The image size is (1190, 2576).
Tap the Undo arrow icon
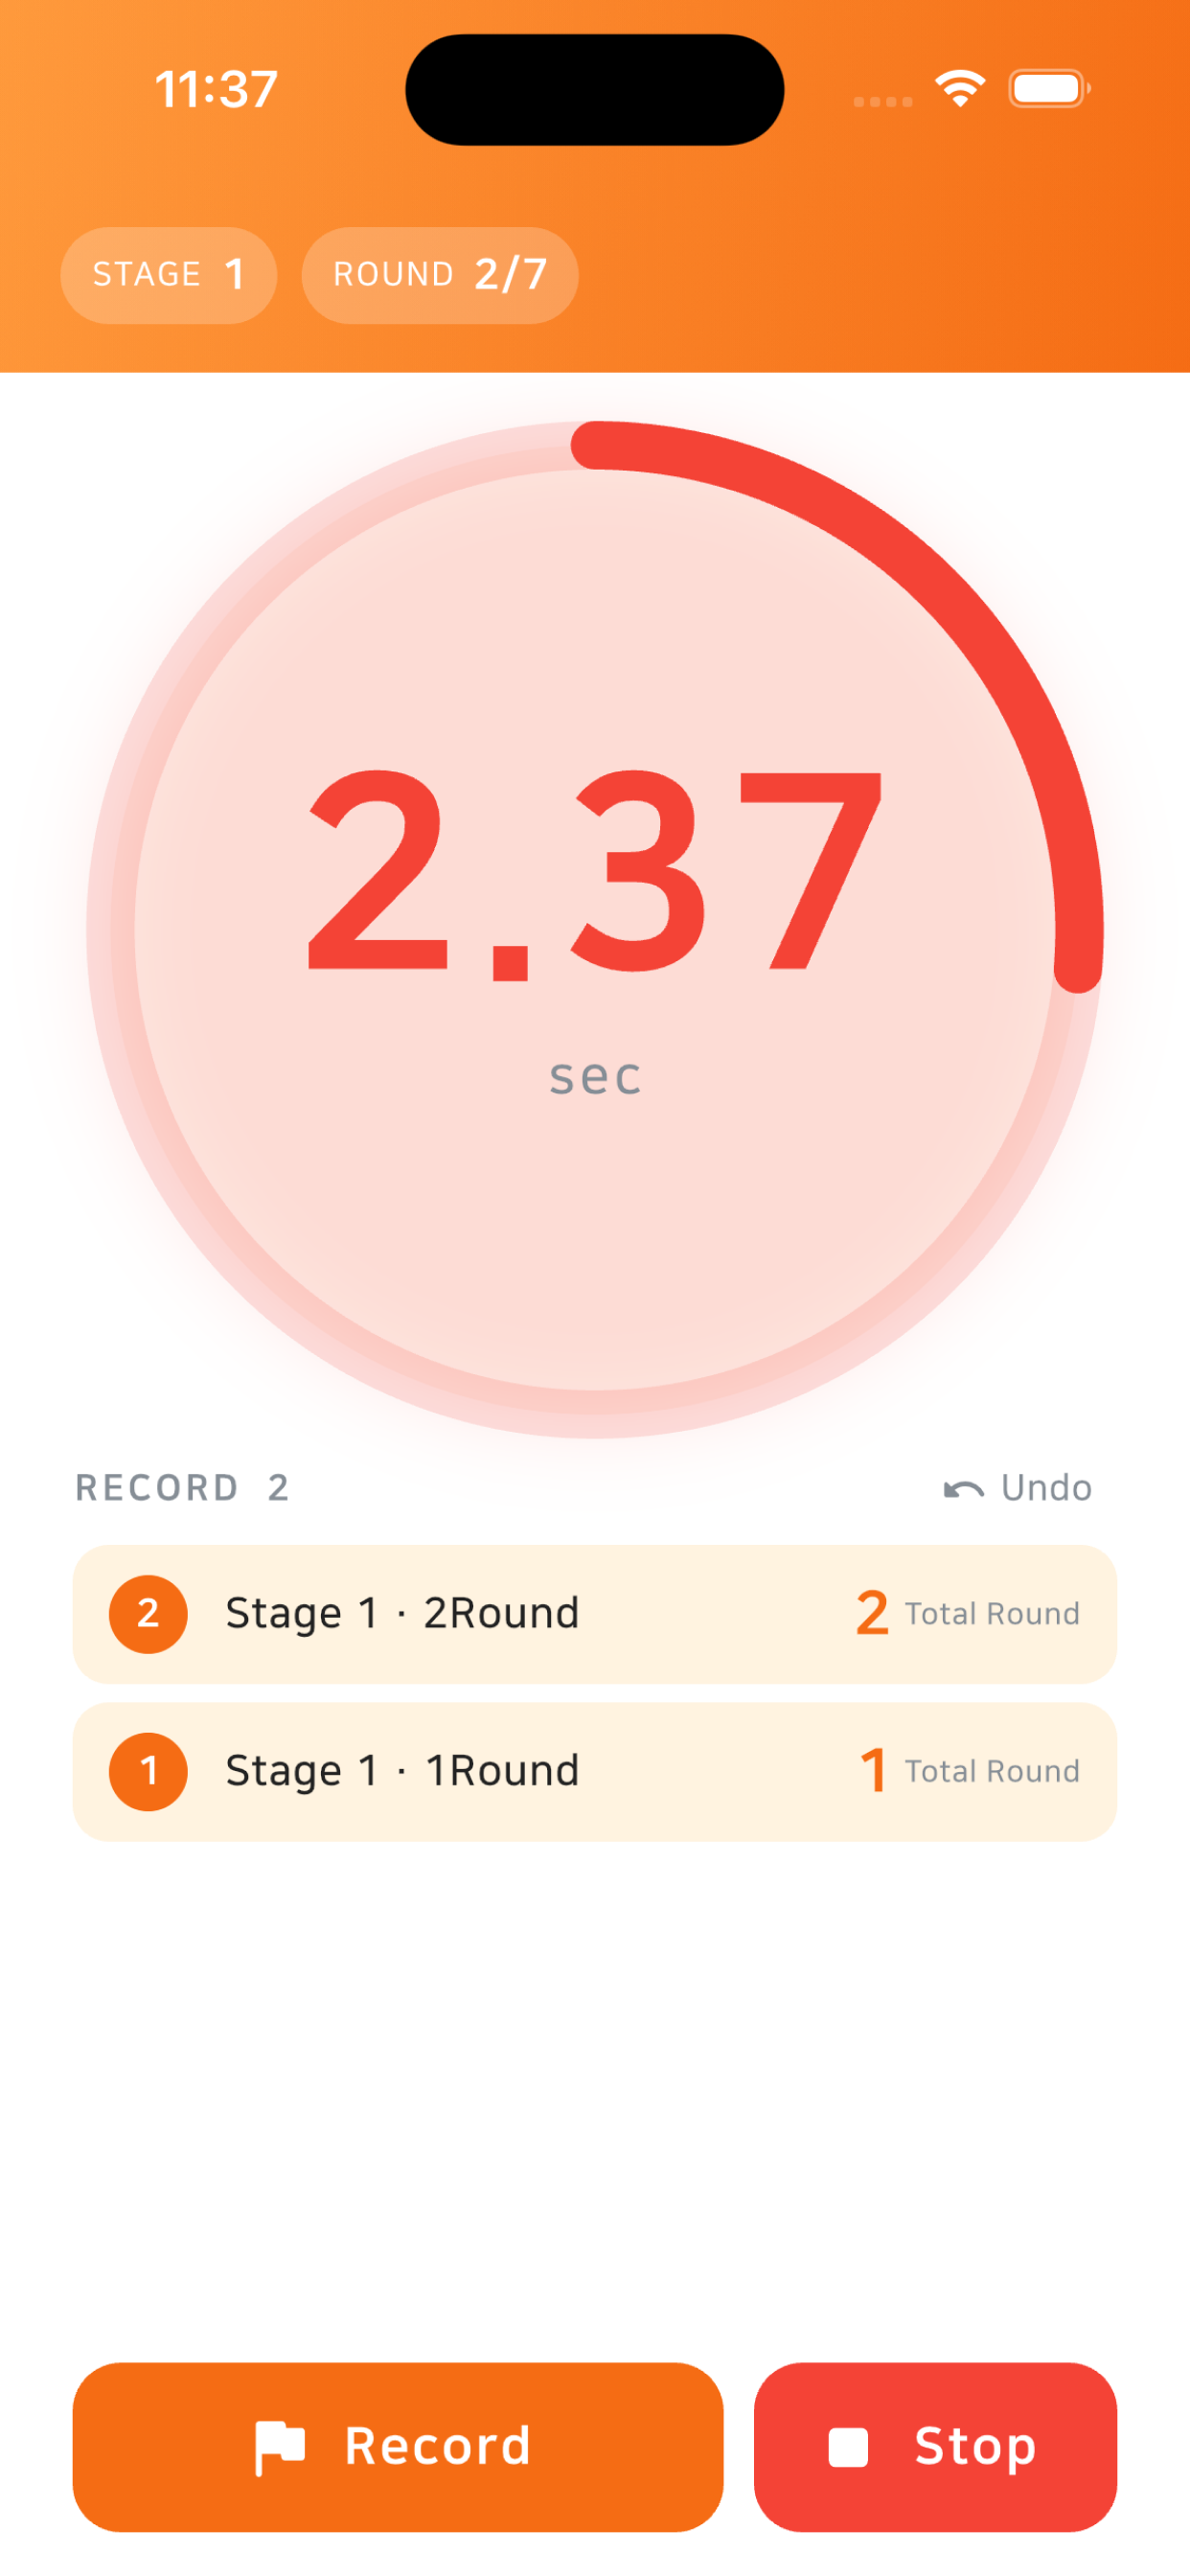point(964,1489)
